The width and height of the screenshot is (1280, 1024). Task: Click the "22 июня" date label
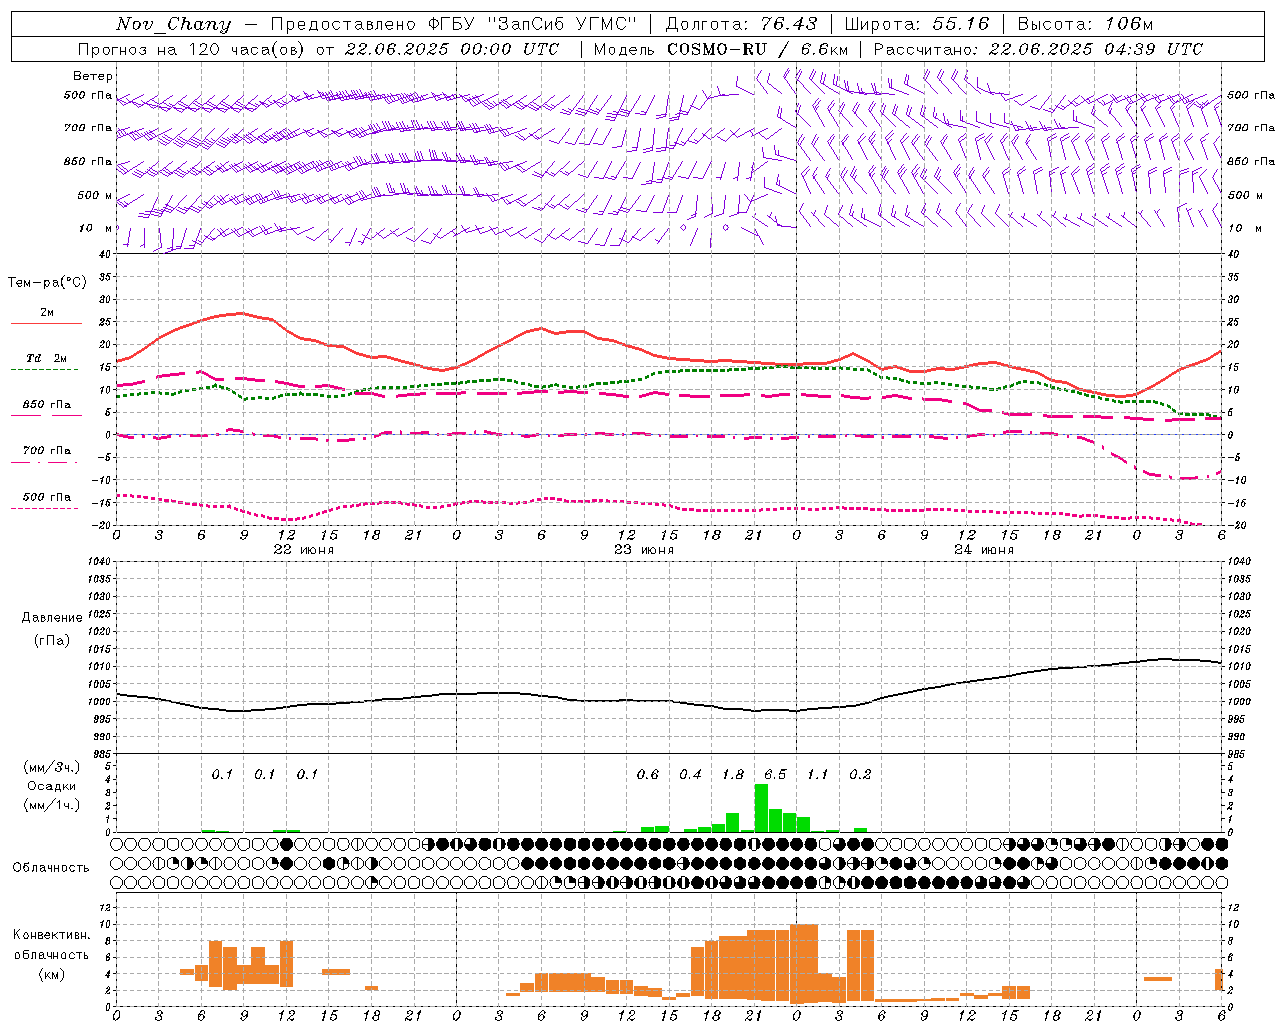304,550
